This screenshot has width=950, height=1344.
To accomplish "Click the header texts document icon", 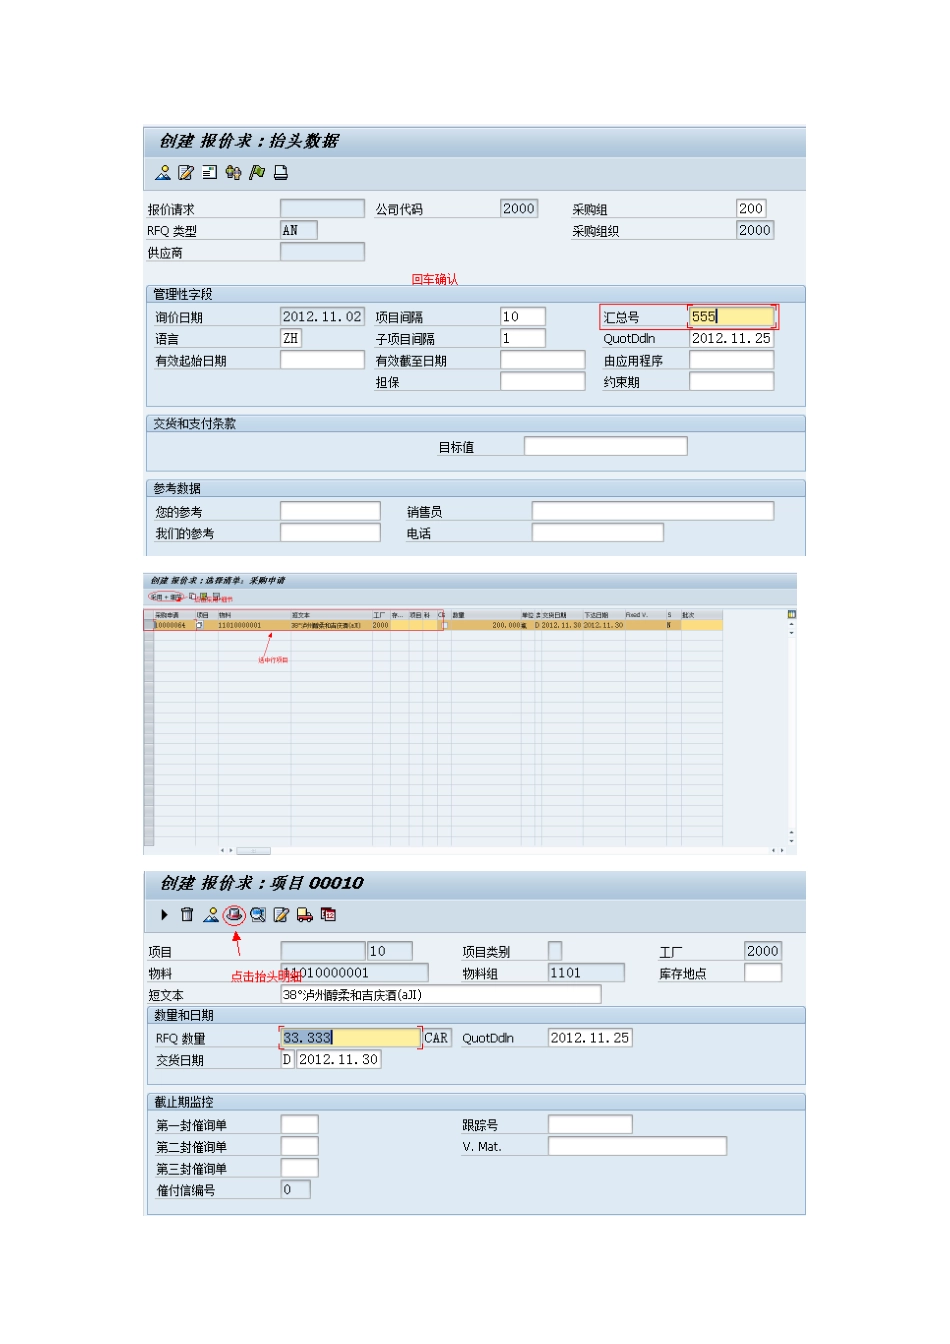I will coord(209,173).
